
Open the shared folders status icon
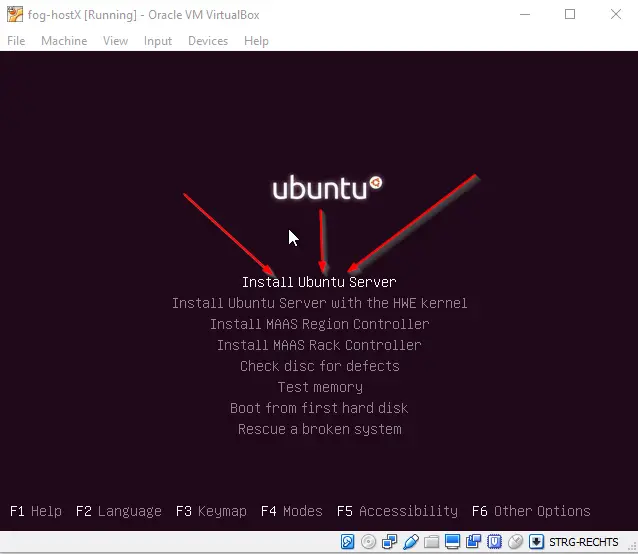pos(431,541)
